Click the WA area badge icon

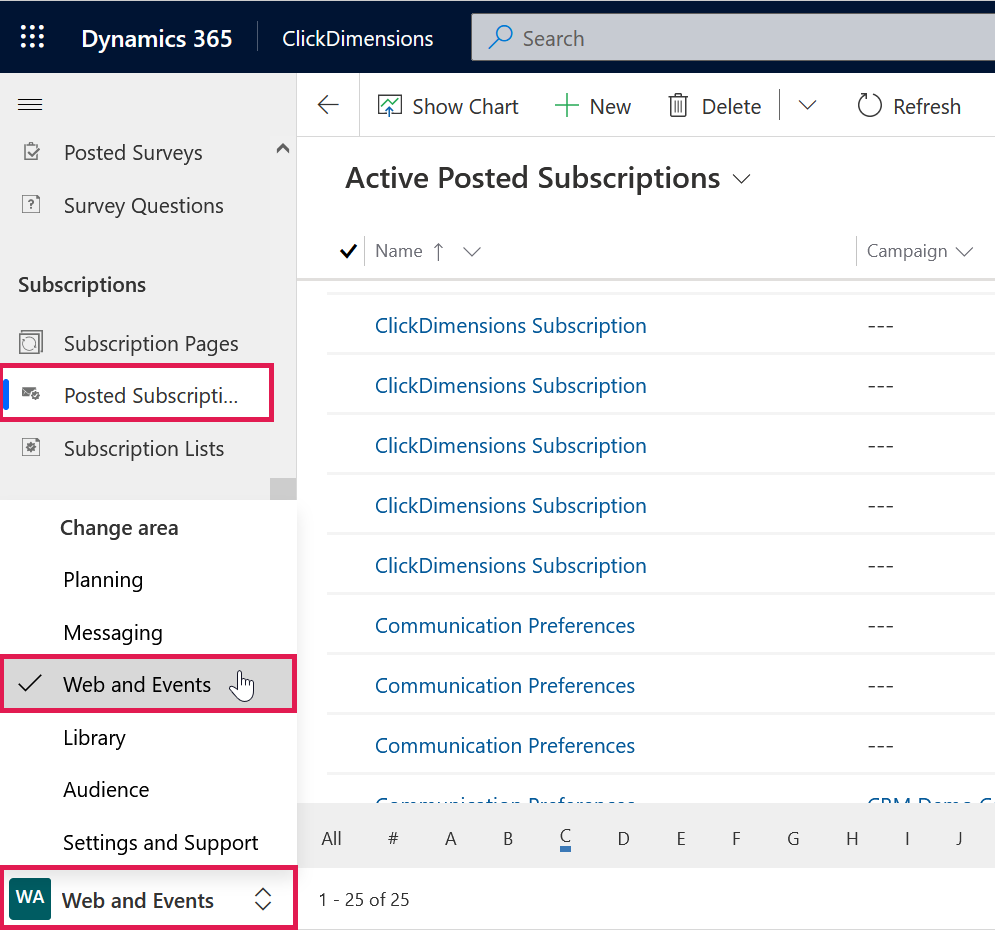(30, 898)
